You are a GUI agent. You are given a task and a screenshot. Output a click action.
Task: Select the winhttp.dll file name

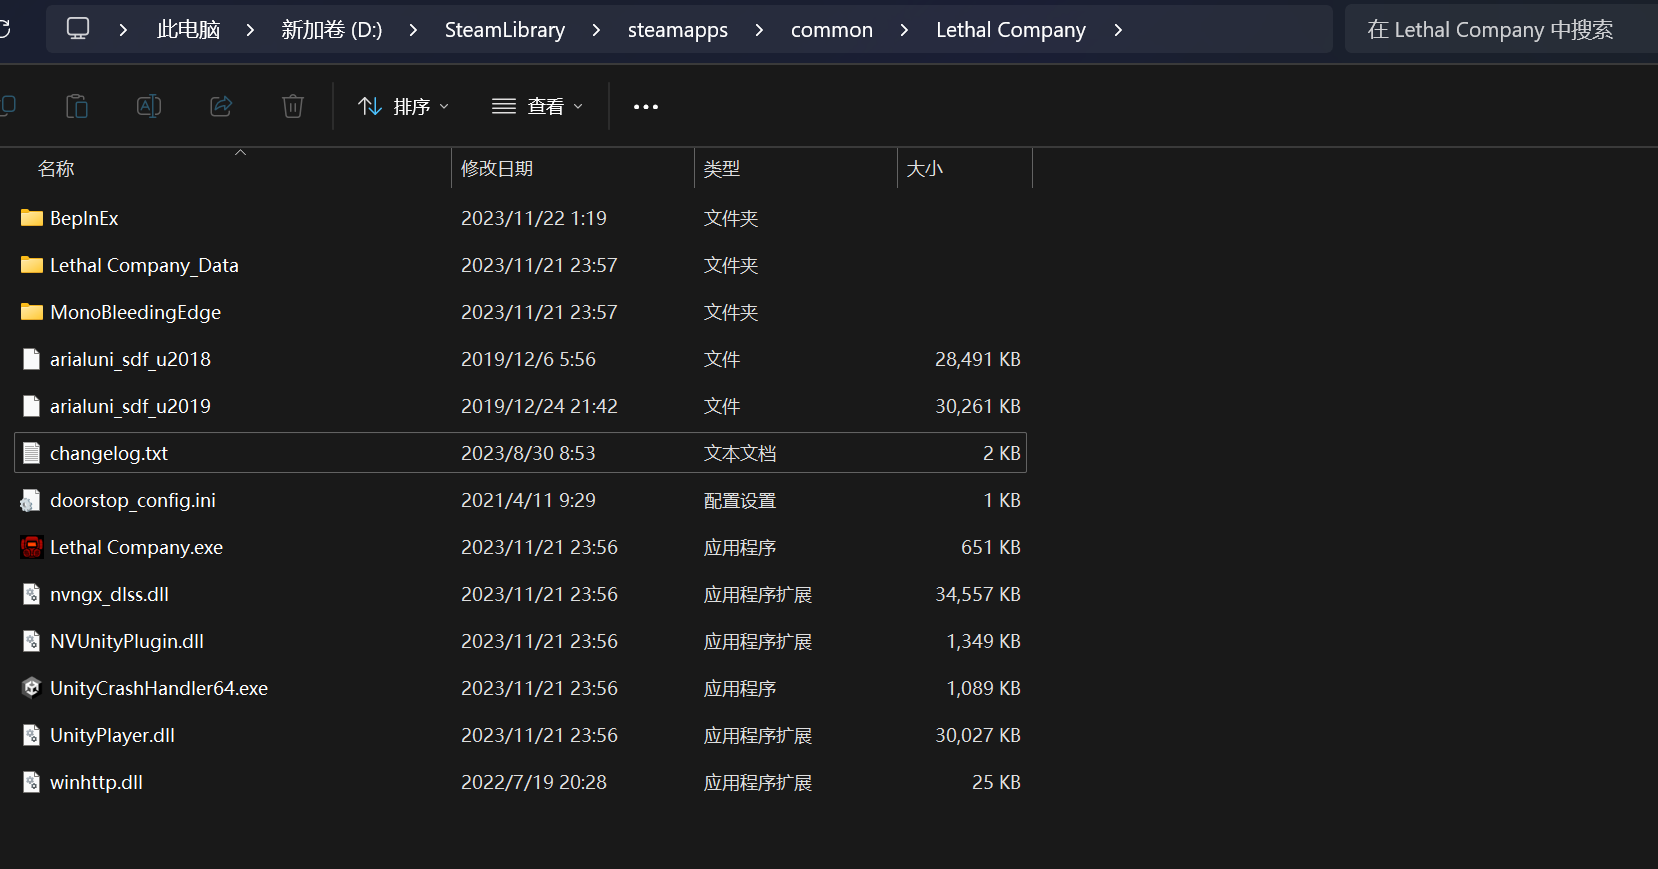pos(96,782)
